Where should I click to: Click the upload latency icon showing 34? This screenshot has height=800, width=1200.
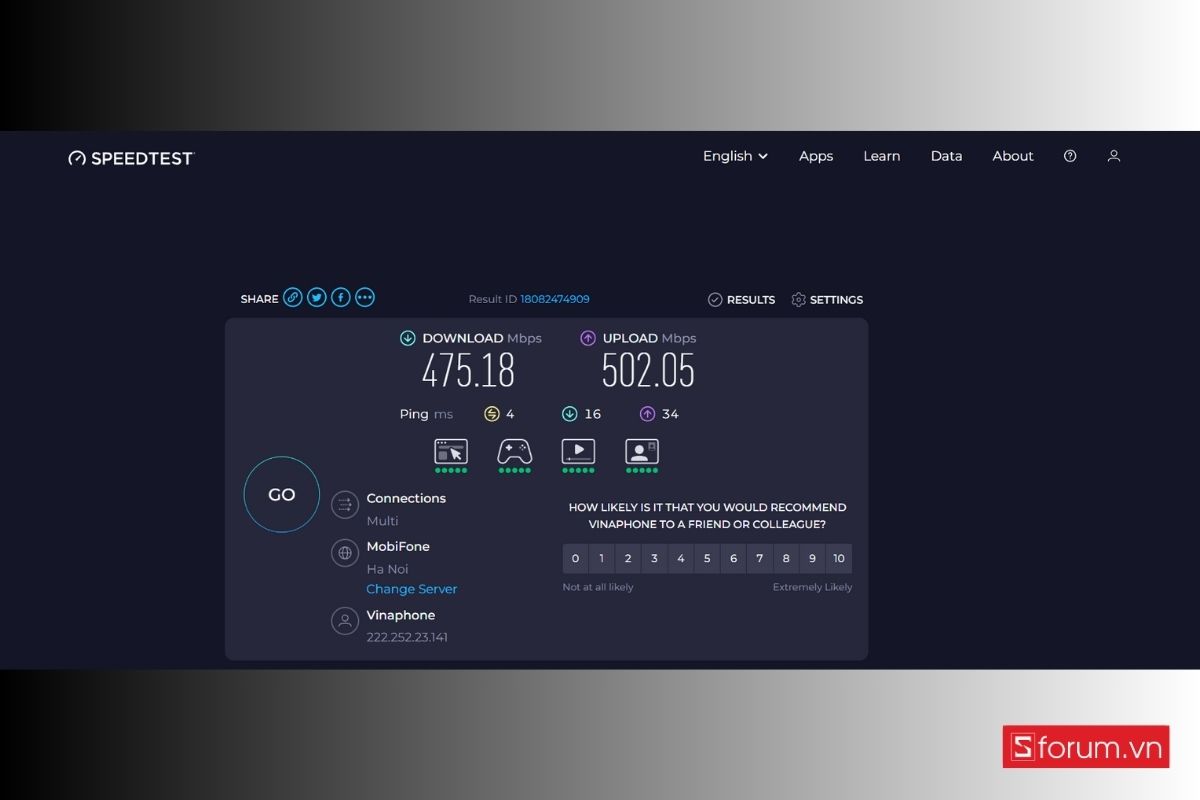click(x=647, y=414)
